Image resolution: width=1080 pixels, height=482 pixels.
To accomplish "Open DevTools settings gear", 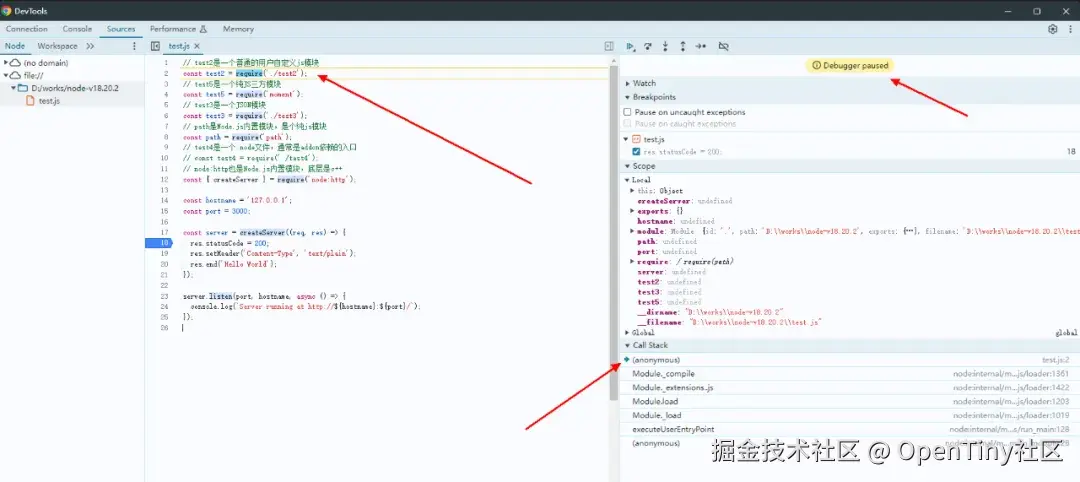I will (x=1052, y=29).
